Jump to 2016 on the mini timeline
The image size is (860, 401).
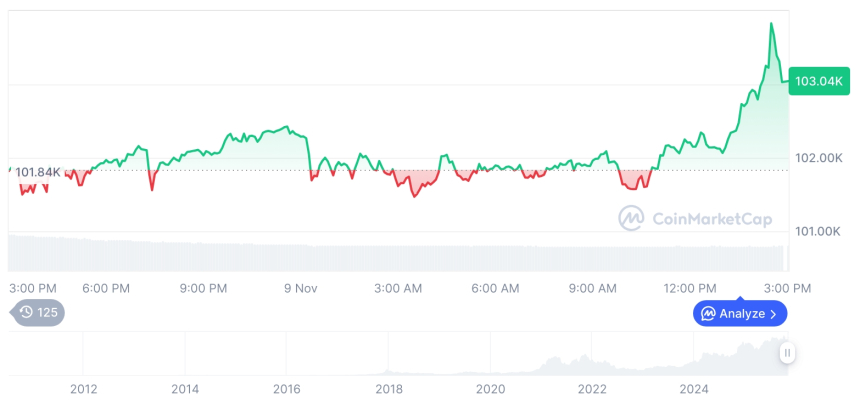287,388
